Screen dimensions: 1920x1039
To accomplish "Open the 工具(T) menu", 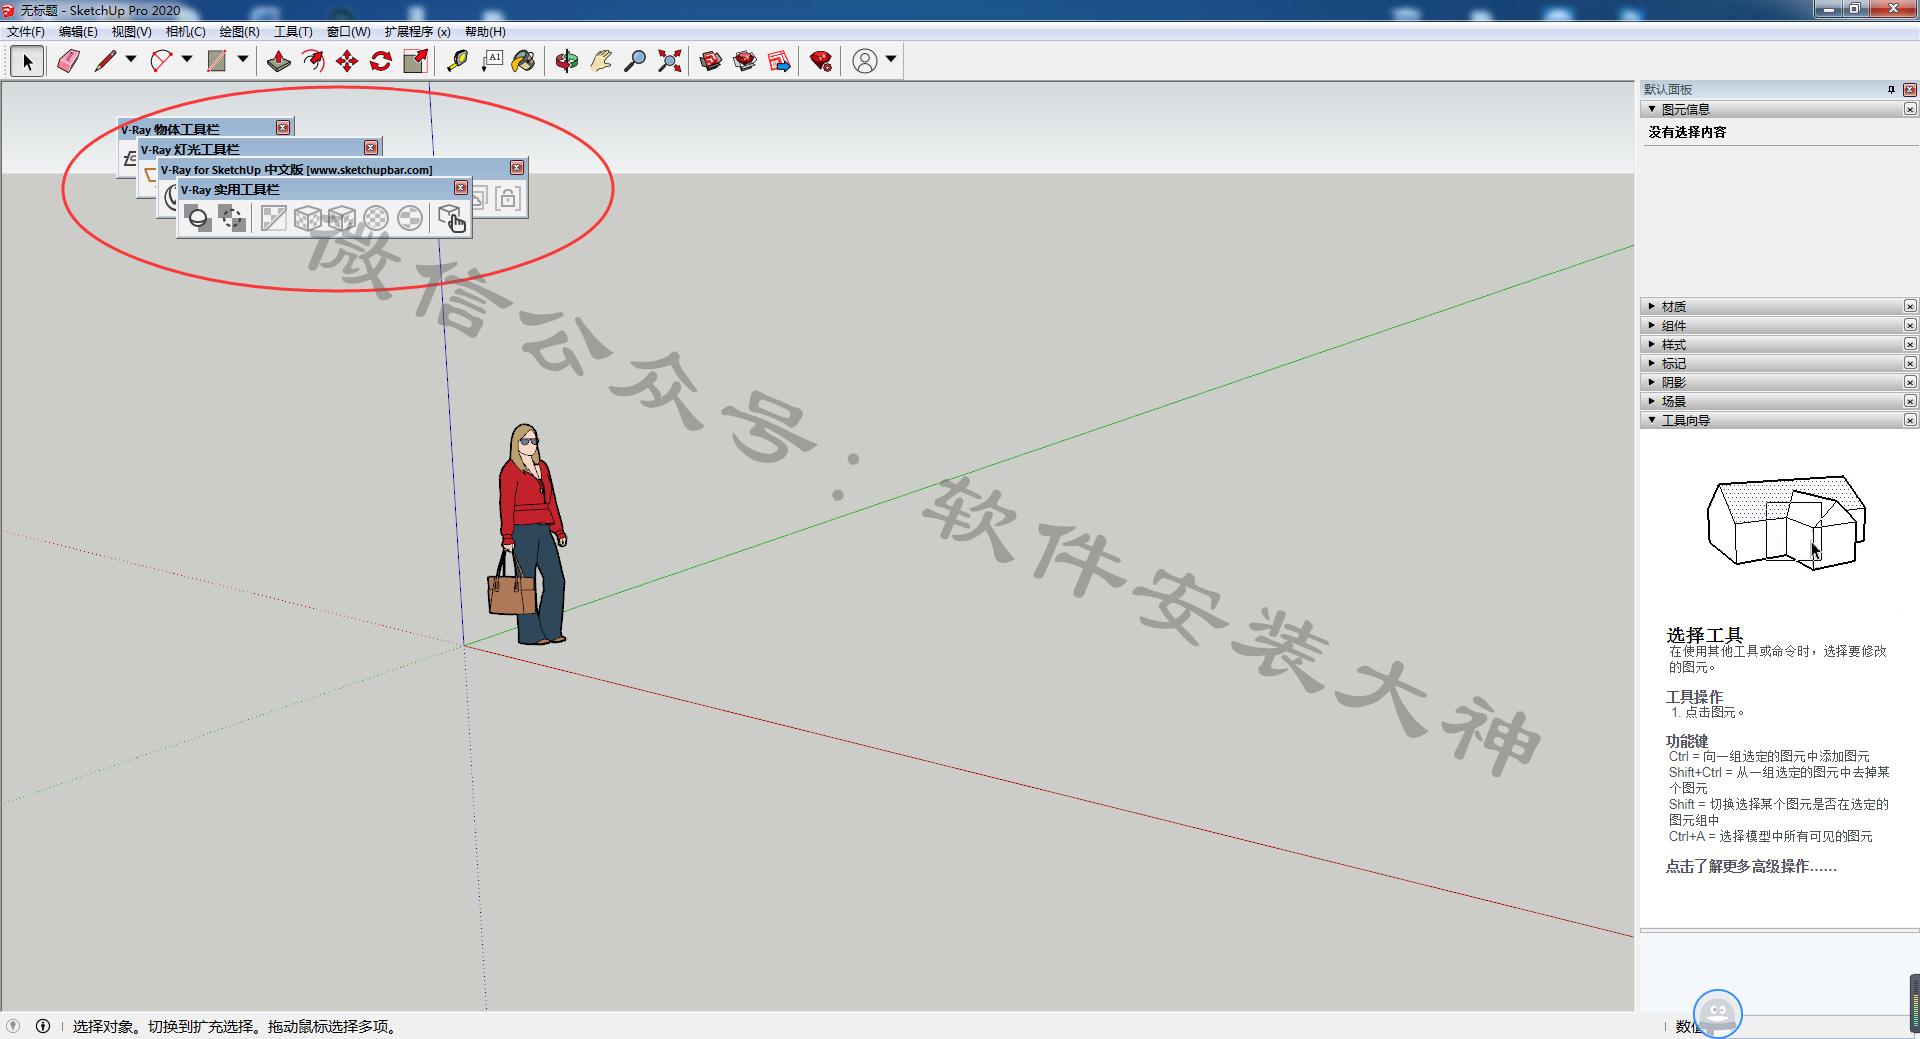I will (x=293, y=32).
